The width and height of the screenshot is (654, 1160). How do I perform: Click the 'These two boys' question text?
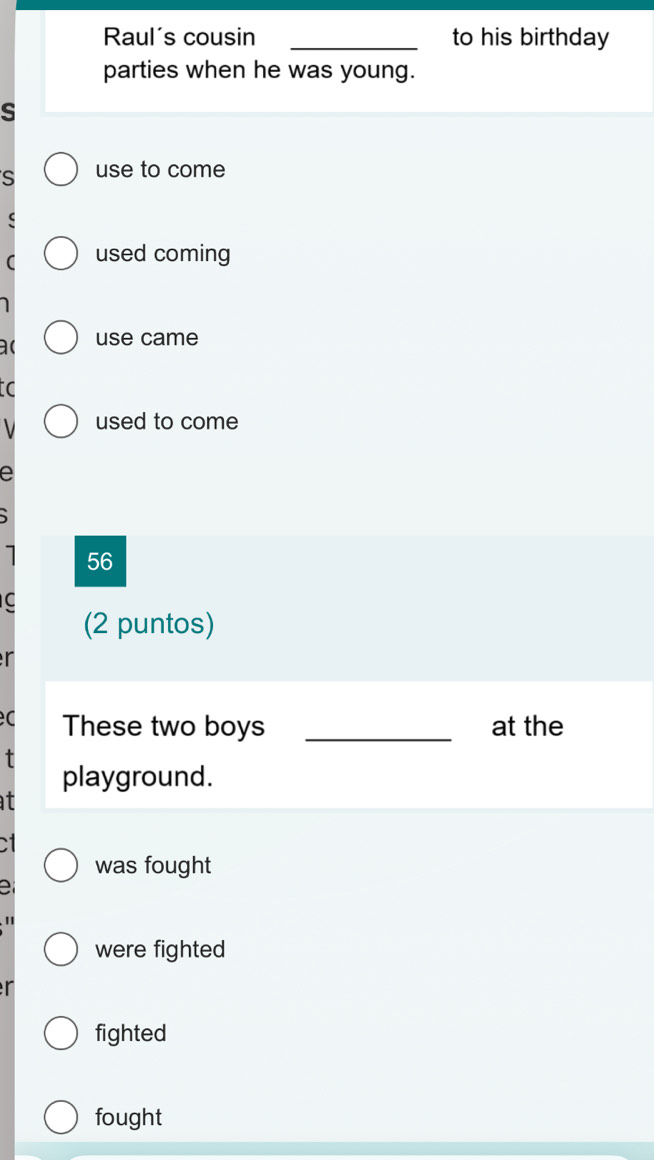coord(164,726)
